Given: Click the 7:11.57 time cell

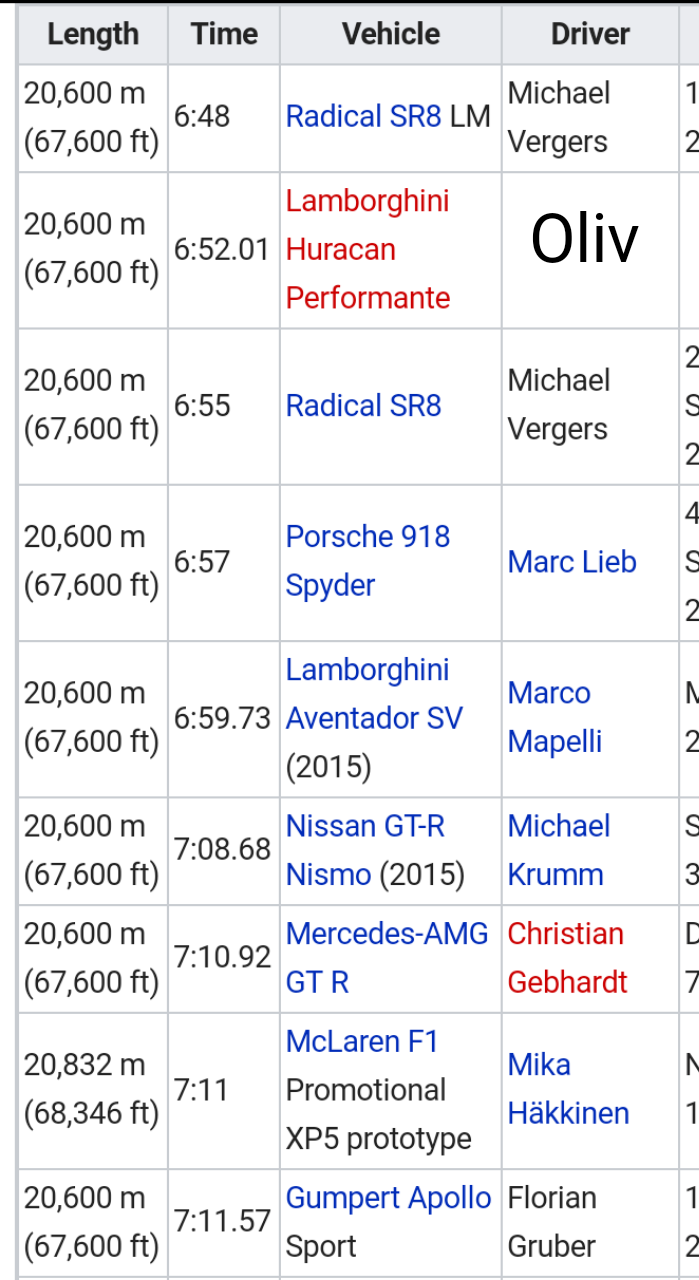Looking at the screenshot, I should pyautogui.click(x=222, y=1221).
